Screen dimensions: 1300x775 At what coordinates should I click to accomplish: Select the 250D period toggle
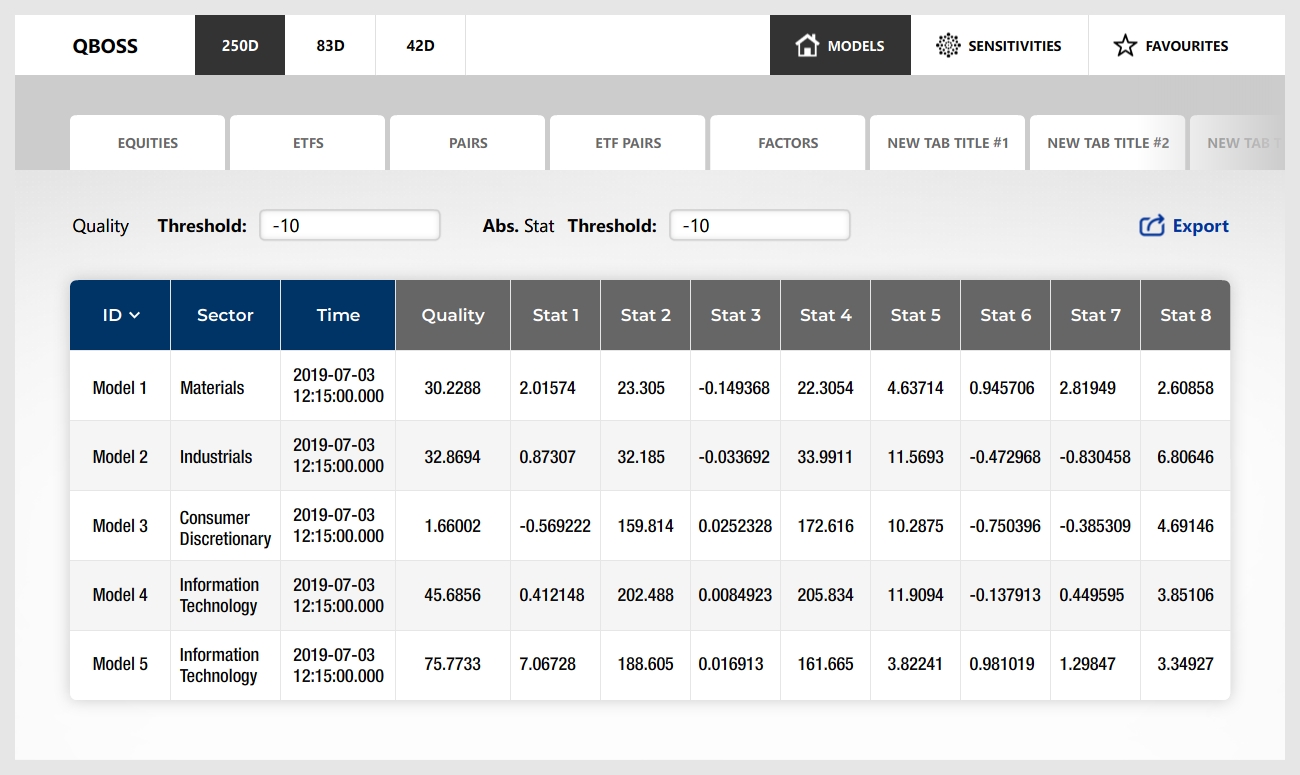pos(240,45)
